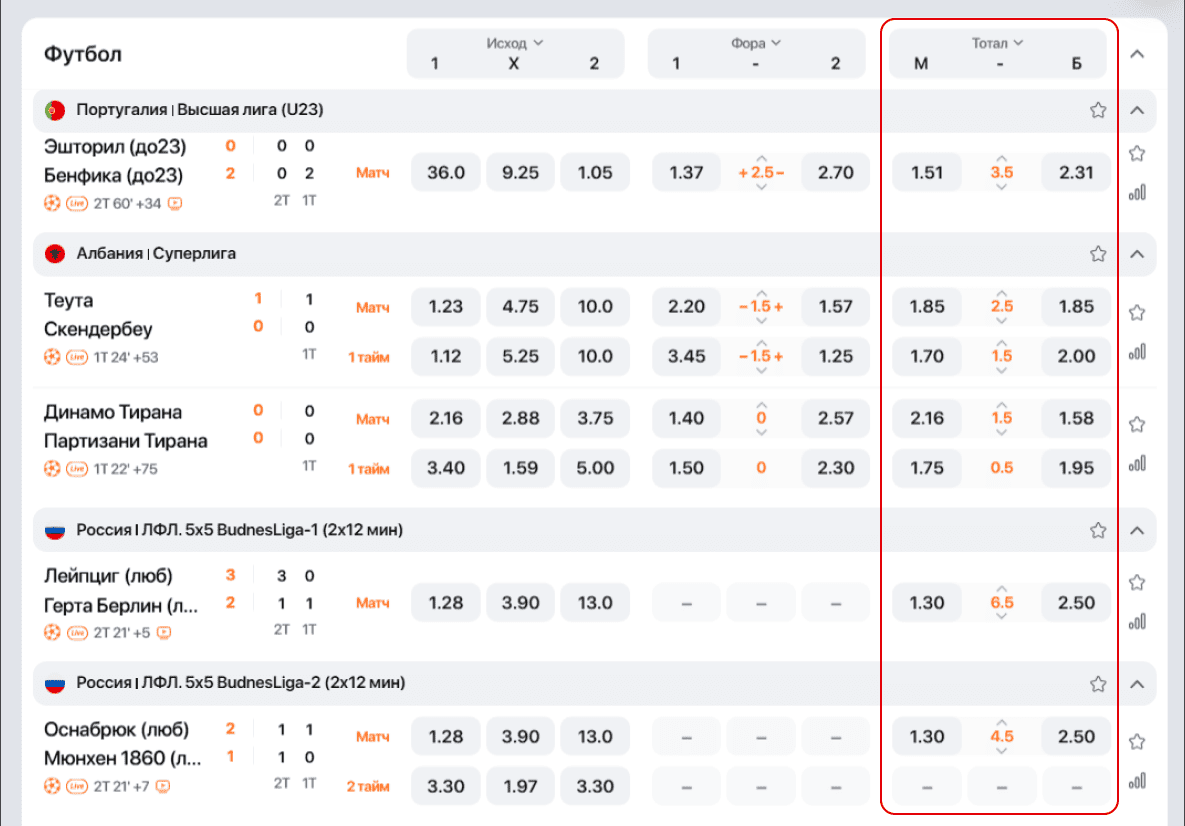Screen dimensions: 1185x826
Task: Open the Исход market dropdown
Action: tap(514, 43)
